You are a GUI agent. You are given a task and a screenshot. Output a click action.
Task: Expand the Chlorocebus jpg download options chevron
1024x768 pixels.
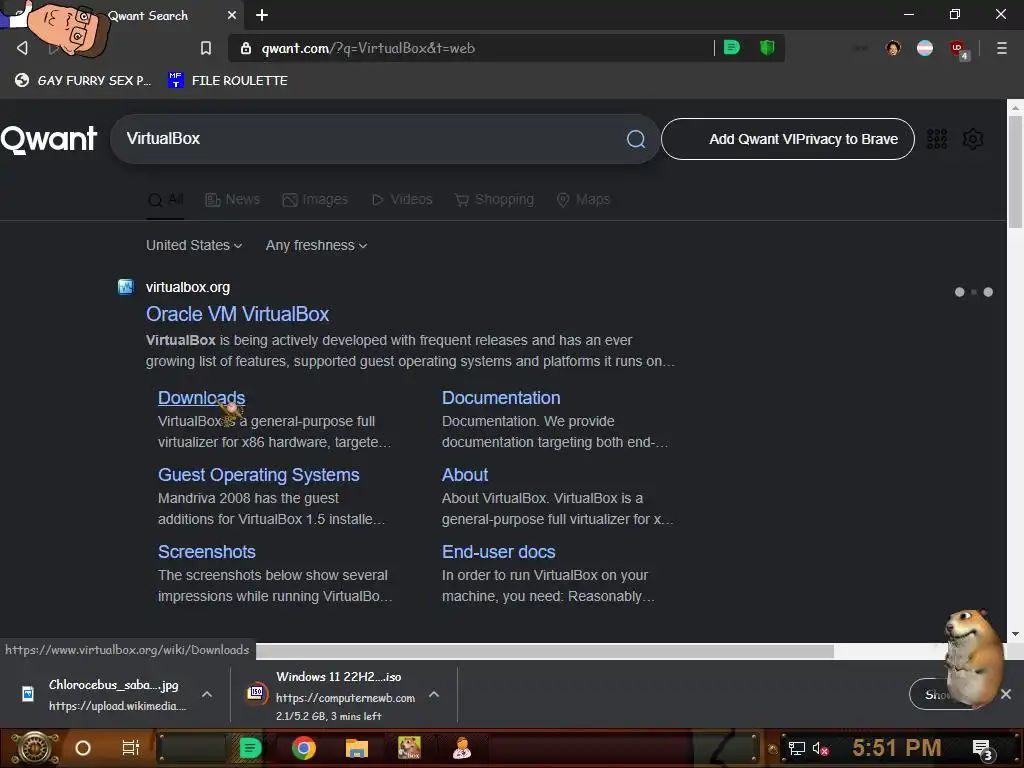(206, 694)
